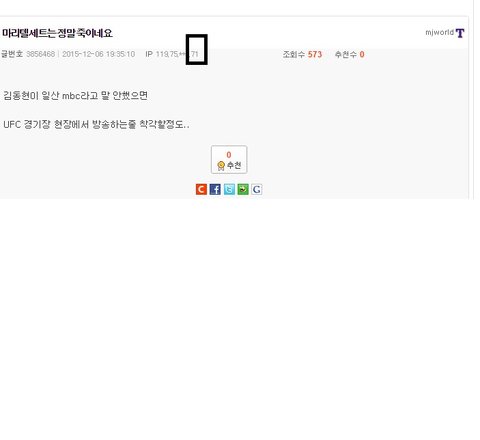The width and height of the screenshot is (480, 440).
Task: Share post on Google
Action: [x=257, y=189]
